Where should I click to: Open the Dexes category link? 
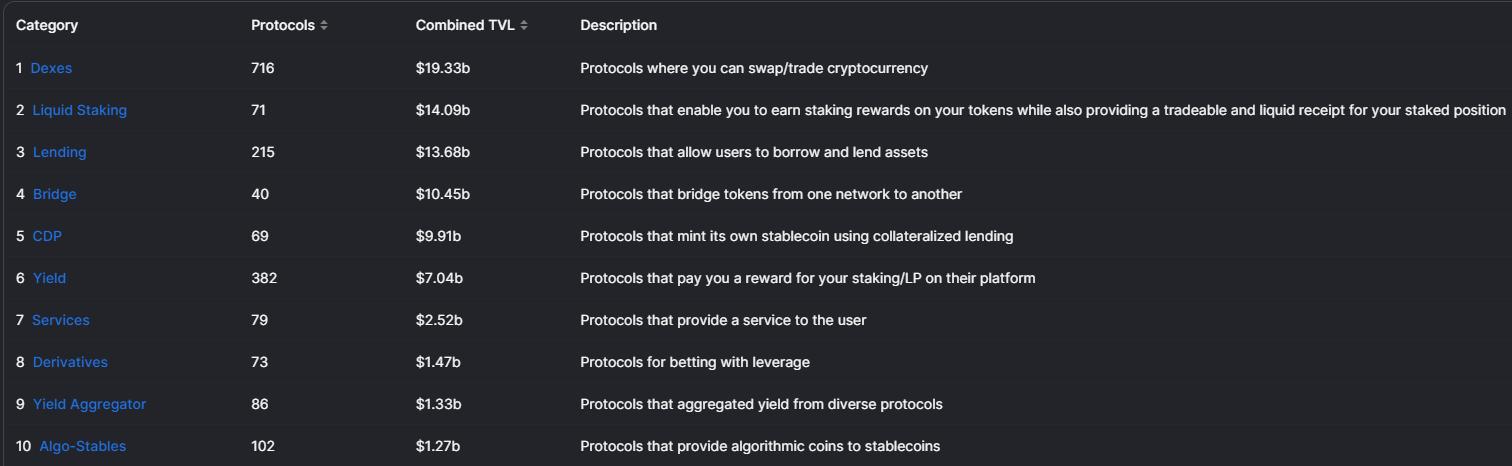51,68
